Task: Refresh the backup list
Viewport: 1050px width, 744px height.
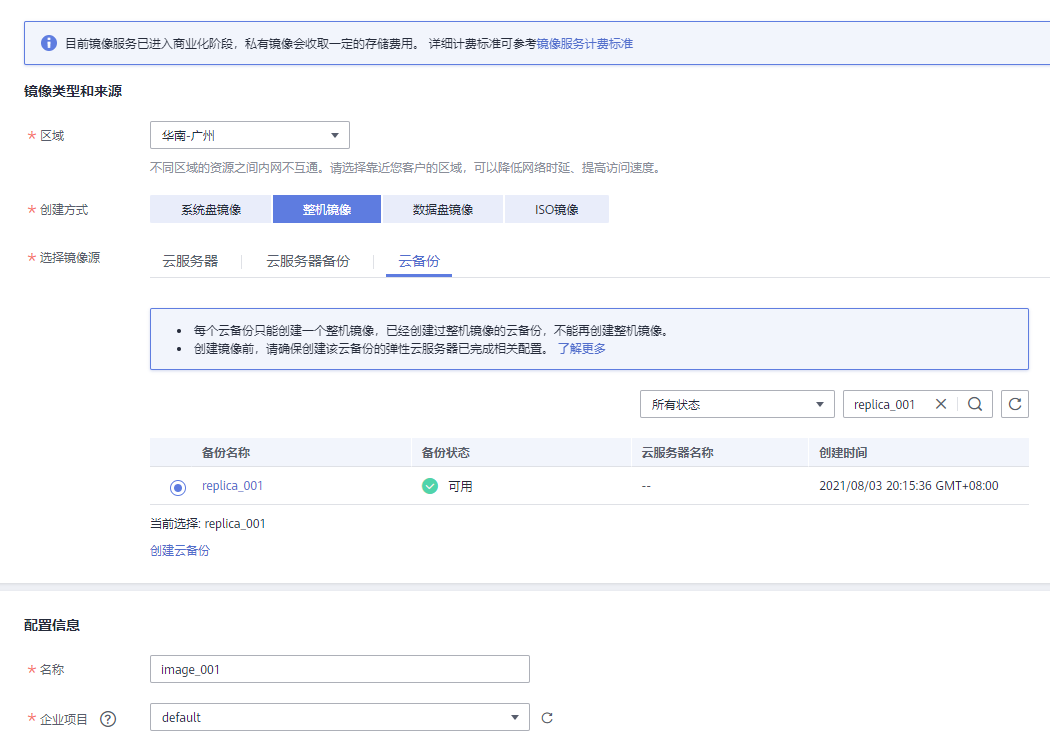Action: click(1015, 404)
